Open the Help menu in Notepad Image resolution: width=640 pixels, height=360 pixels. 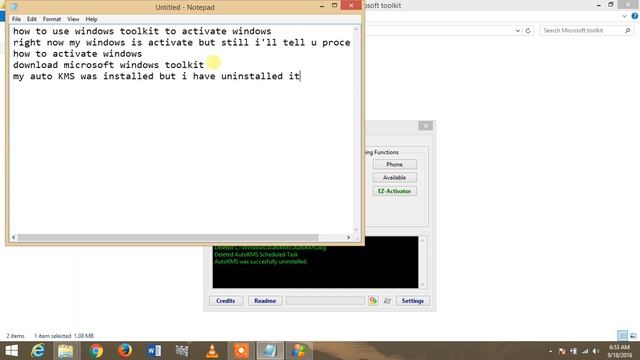pos(91,19)
